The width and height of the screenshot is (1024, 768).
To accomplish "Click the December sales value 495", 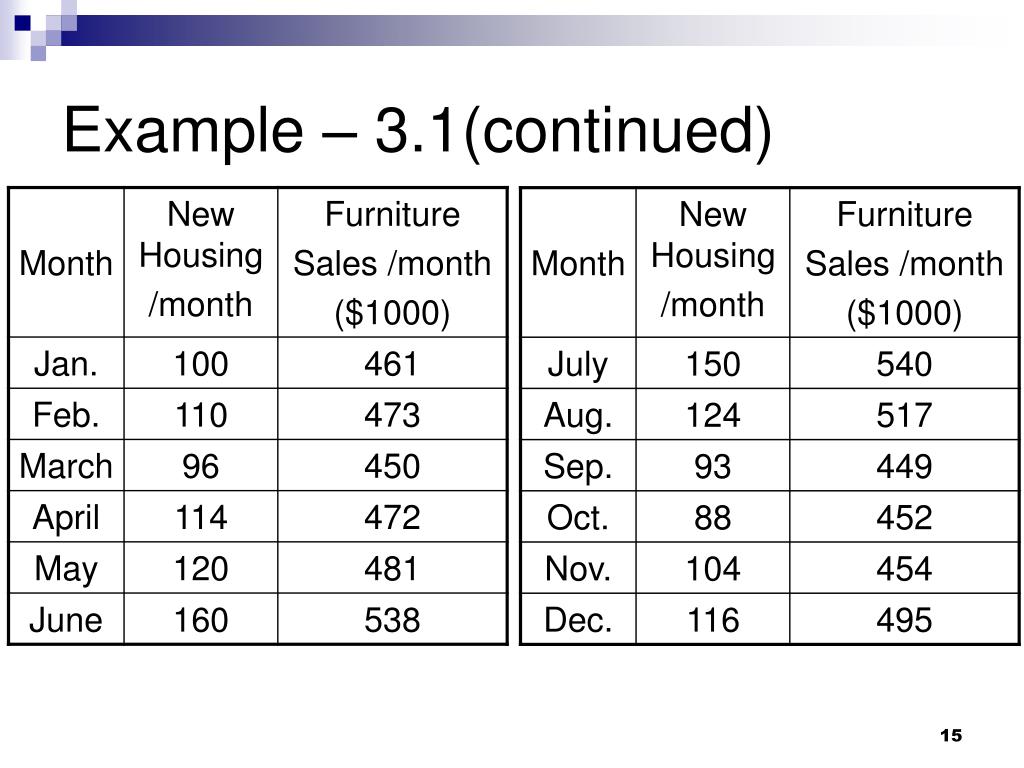I will pos(904,620).
